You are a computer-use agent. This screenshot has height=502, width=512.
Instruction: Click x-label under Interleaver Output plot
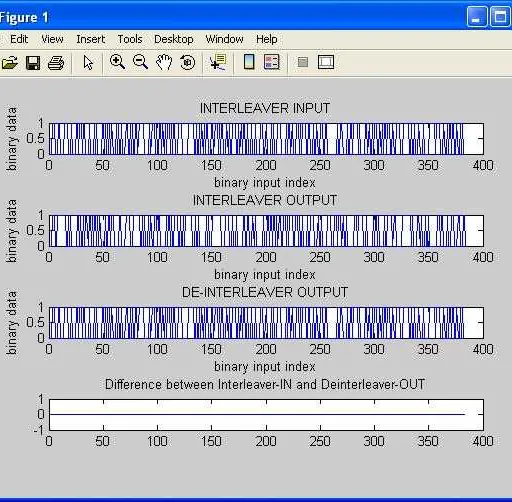(x=265, y=275)
